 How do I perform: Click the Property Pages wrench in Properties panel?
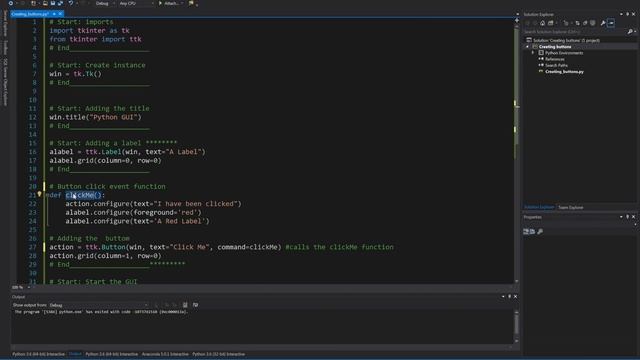coord(540,231)
